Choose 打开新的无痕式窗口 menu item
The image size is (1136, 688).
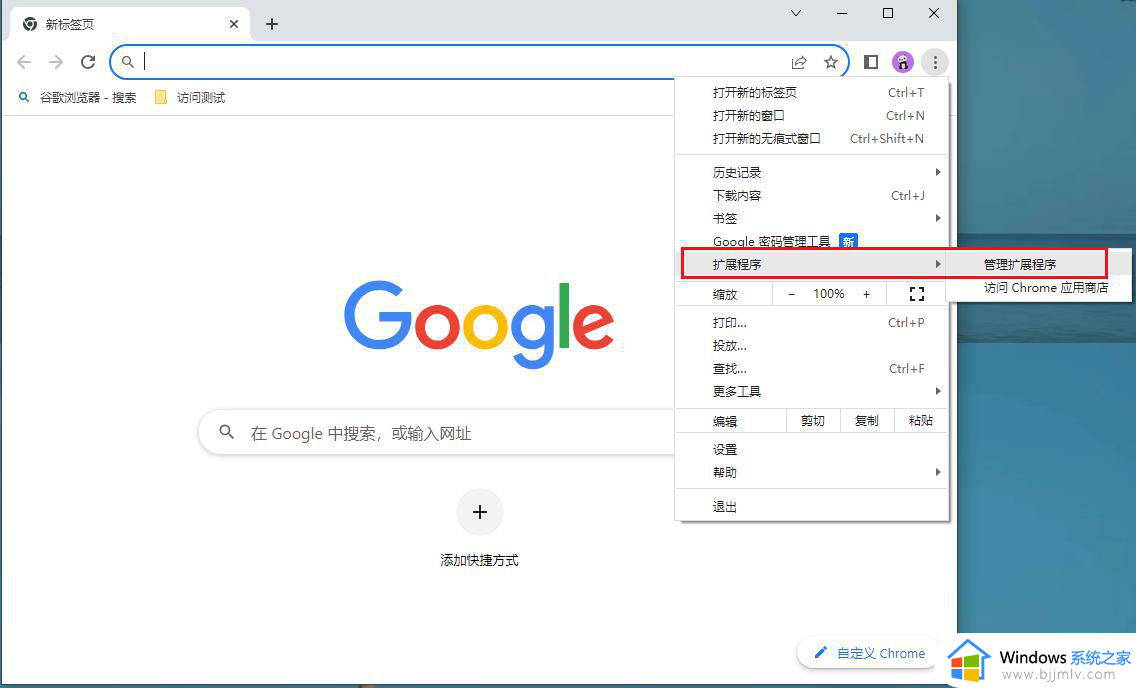[811, 139]
